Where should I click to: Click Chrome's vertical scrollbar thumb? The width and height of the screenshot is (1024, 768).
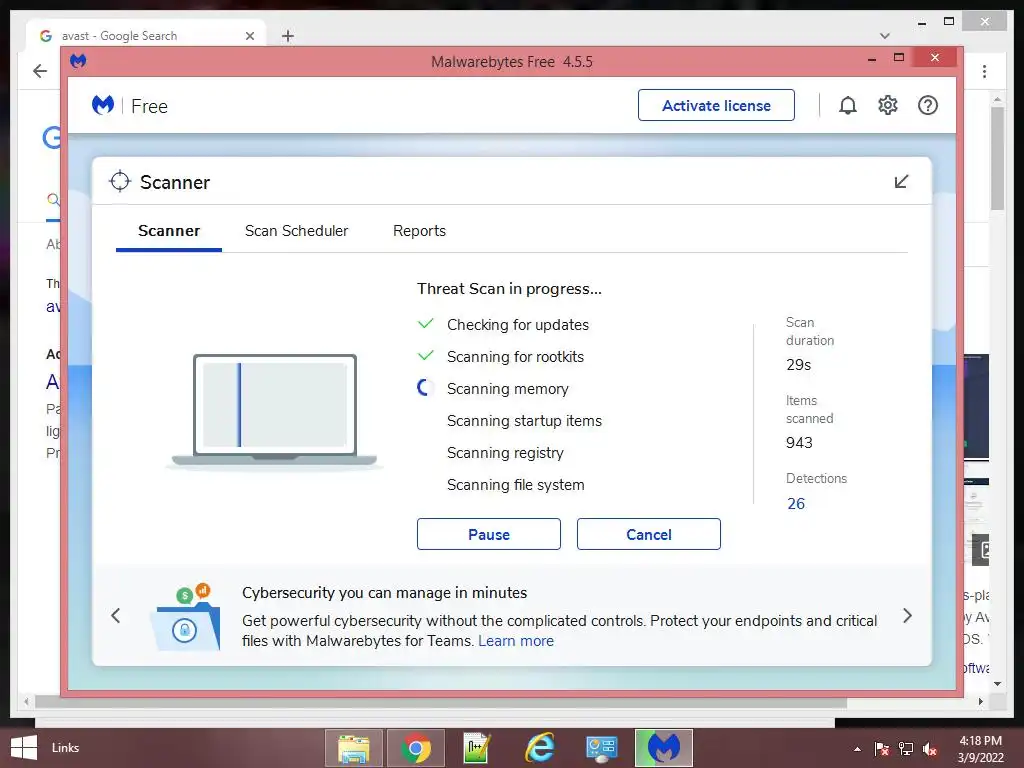(x=997, y=159)
